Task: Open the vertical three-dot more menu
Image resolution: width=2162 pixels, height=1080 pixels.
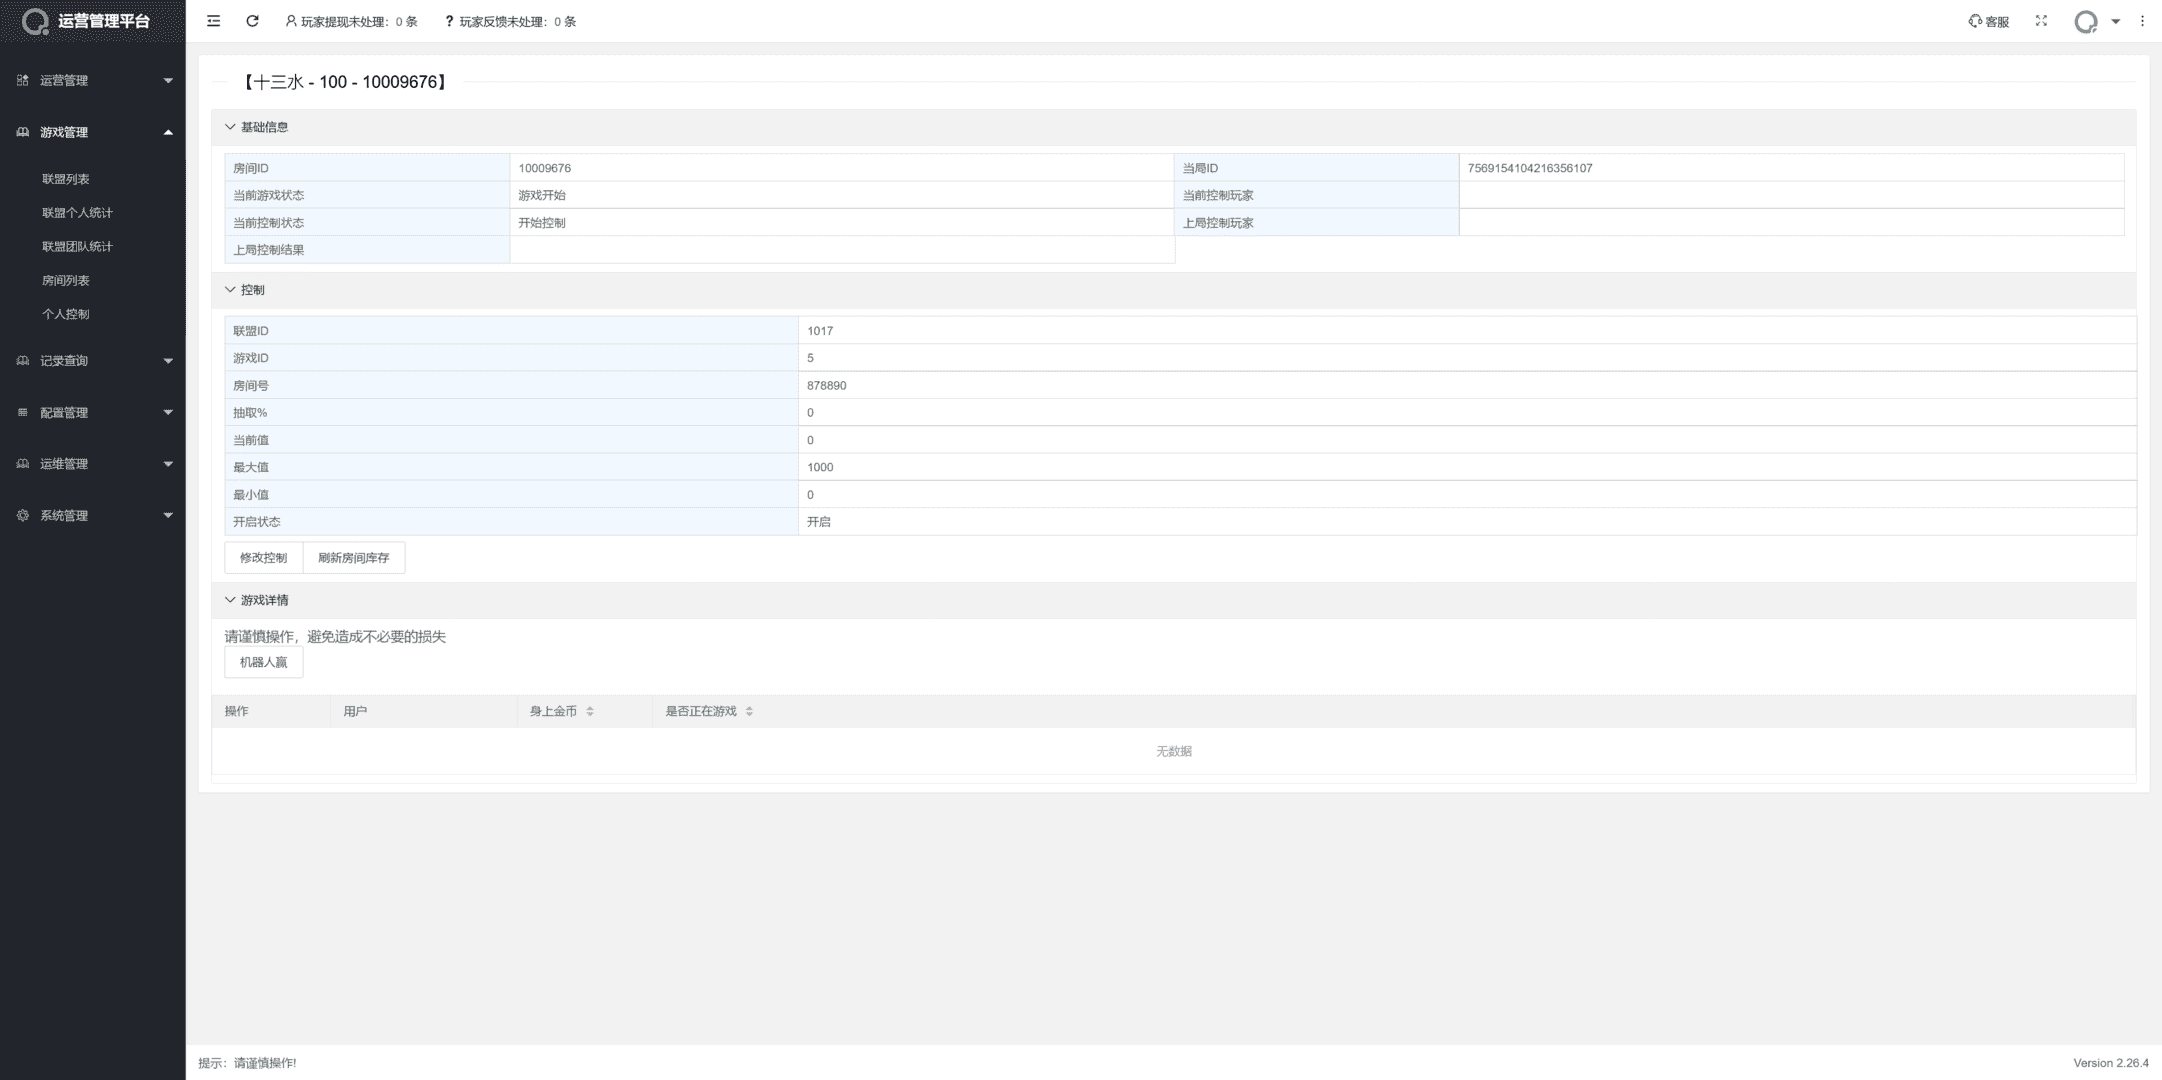Action: [2142, 21]
